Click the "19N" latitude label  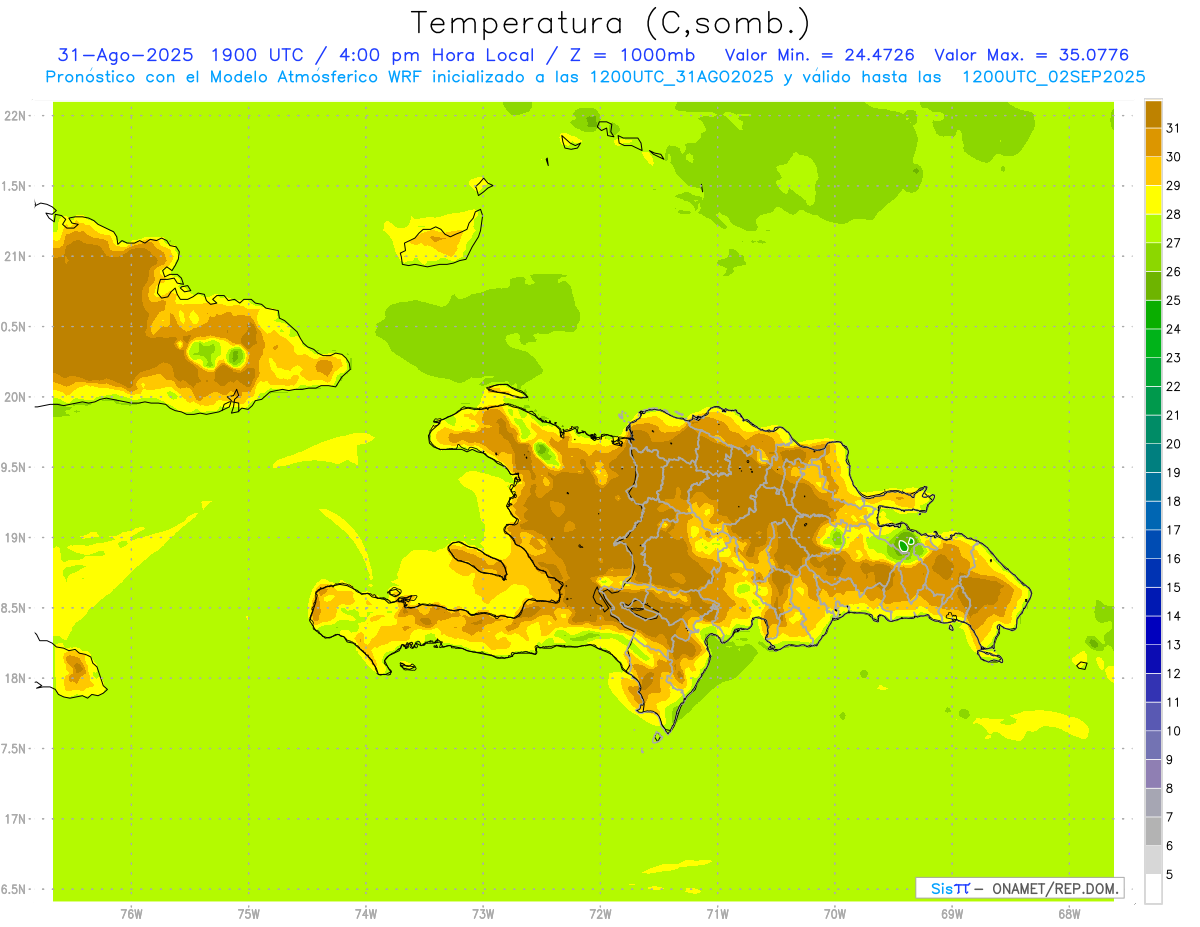click(x=14, y=538)
